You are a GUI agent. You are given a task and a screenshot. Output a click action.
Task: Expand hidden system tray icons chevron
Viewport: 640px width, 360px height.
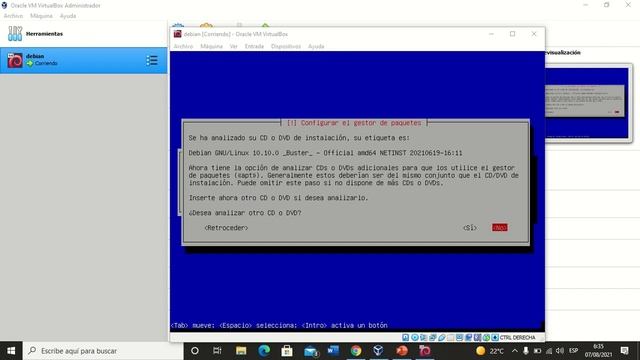(514, 351)
